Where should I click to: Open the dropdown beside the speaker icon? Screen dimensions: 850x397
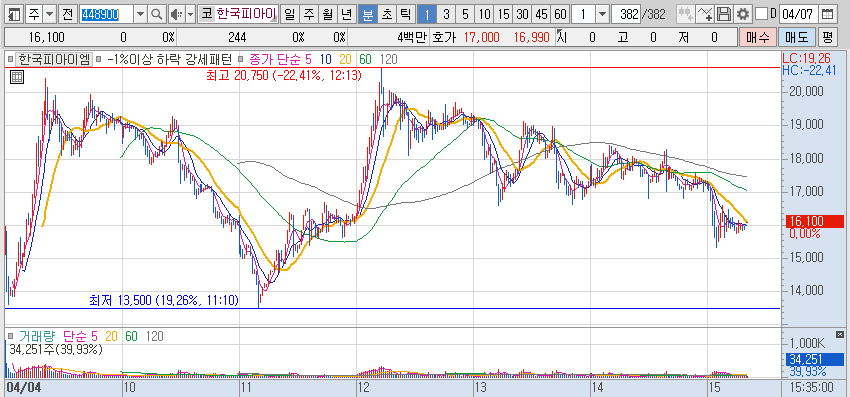point(190,14)
